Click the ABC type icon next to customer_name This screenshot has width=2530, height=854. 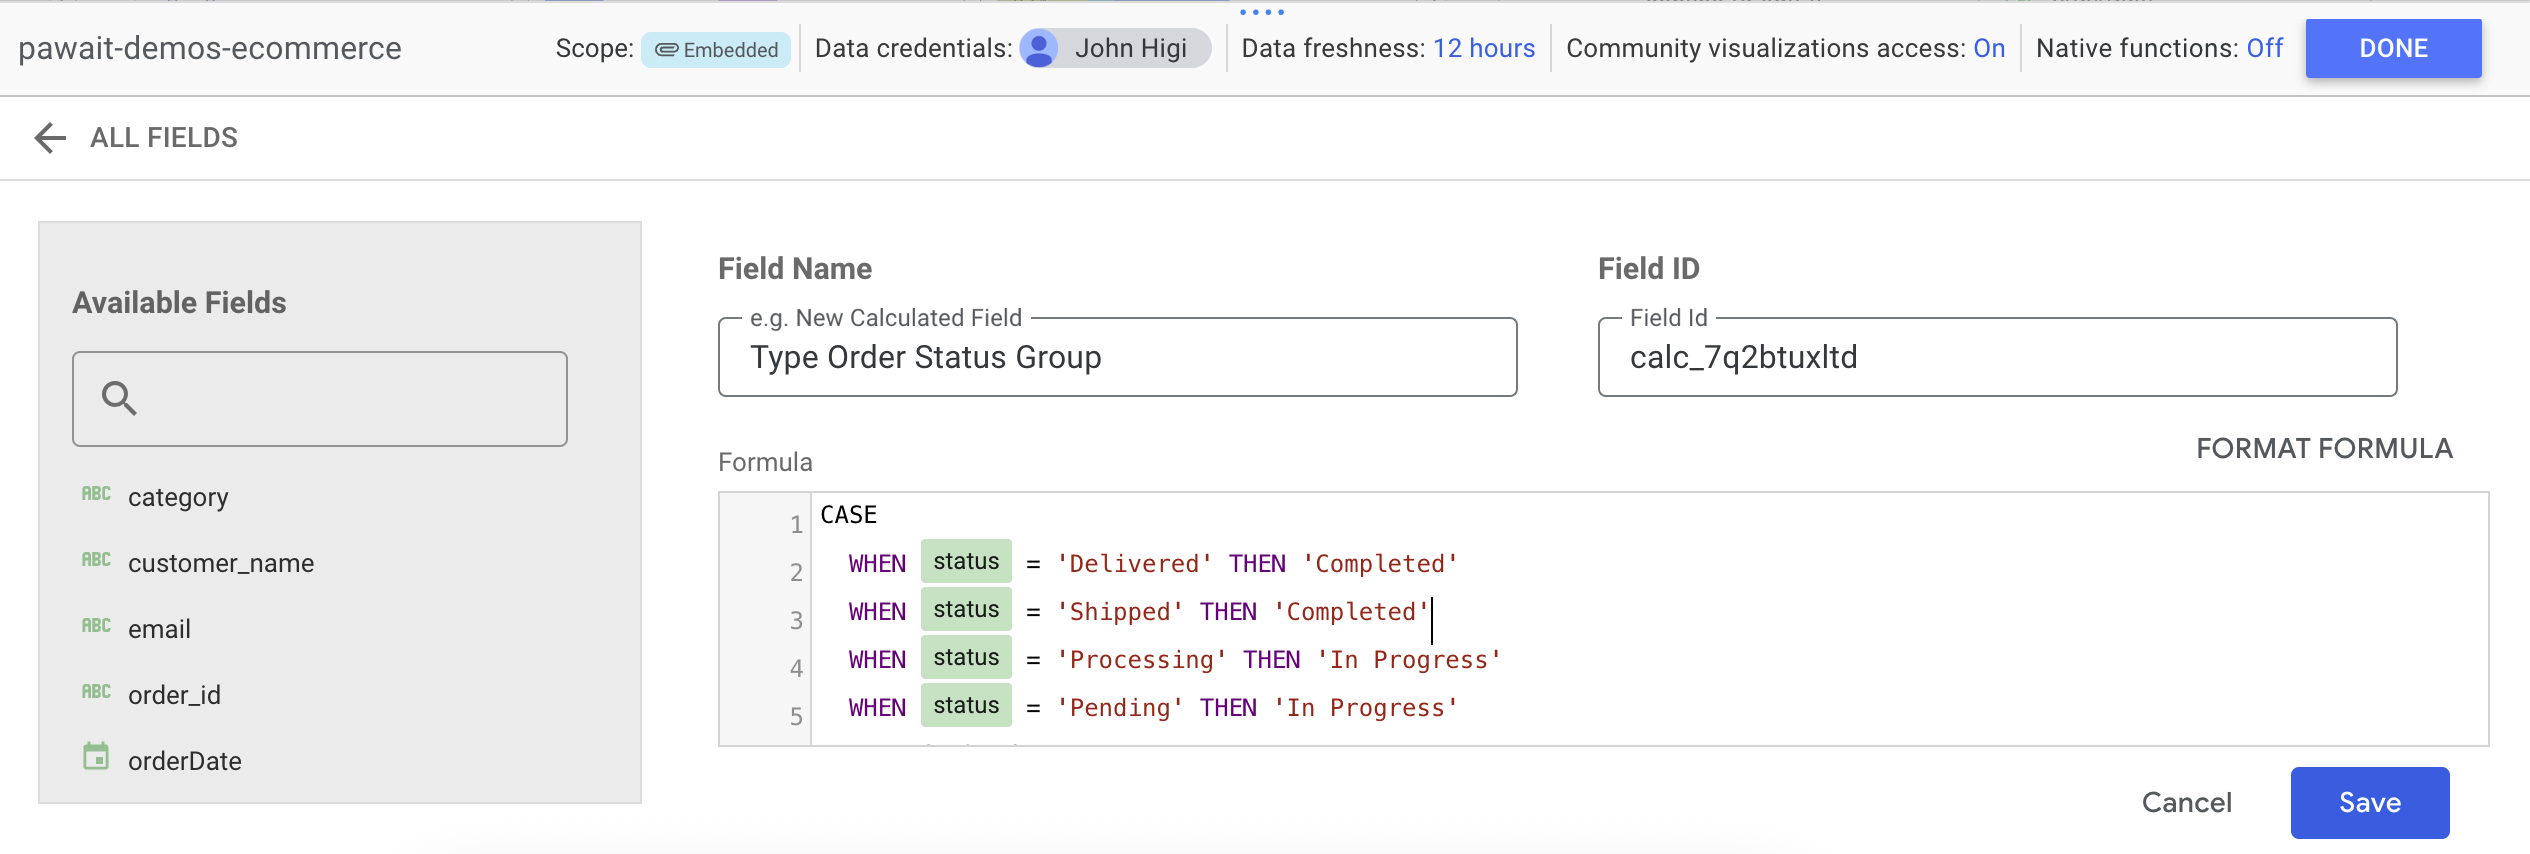[x=96, y=560]
